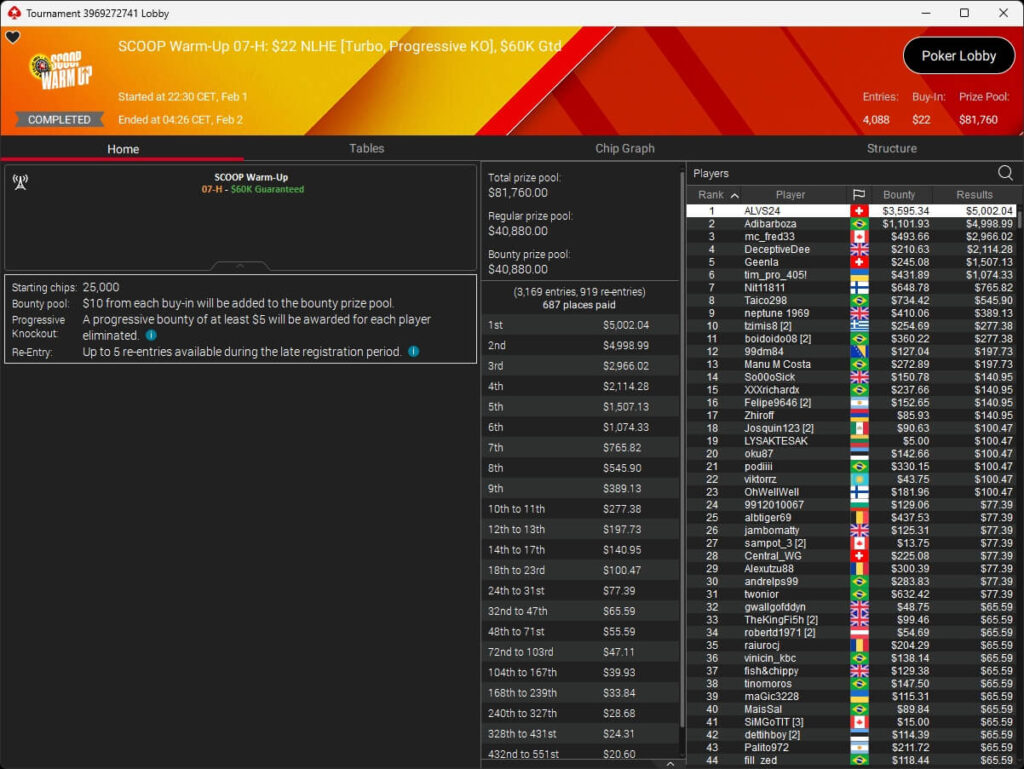Open Progressive Knockout info icon
Screen dimensions: 1024x769
[151, 336]
